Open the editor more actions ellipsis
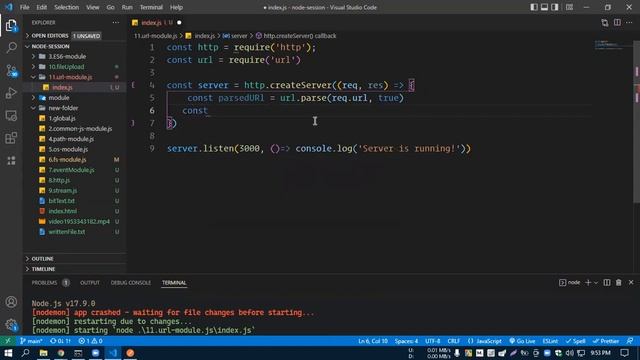 pos(629,23)
